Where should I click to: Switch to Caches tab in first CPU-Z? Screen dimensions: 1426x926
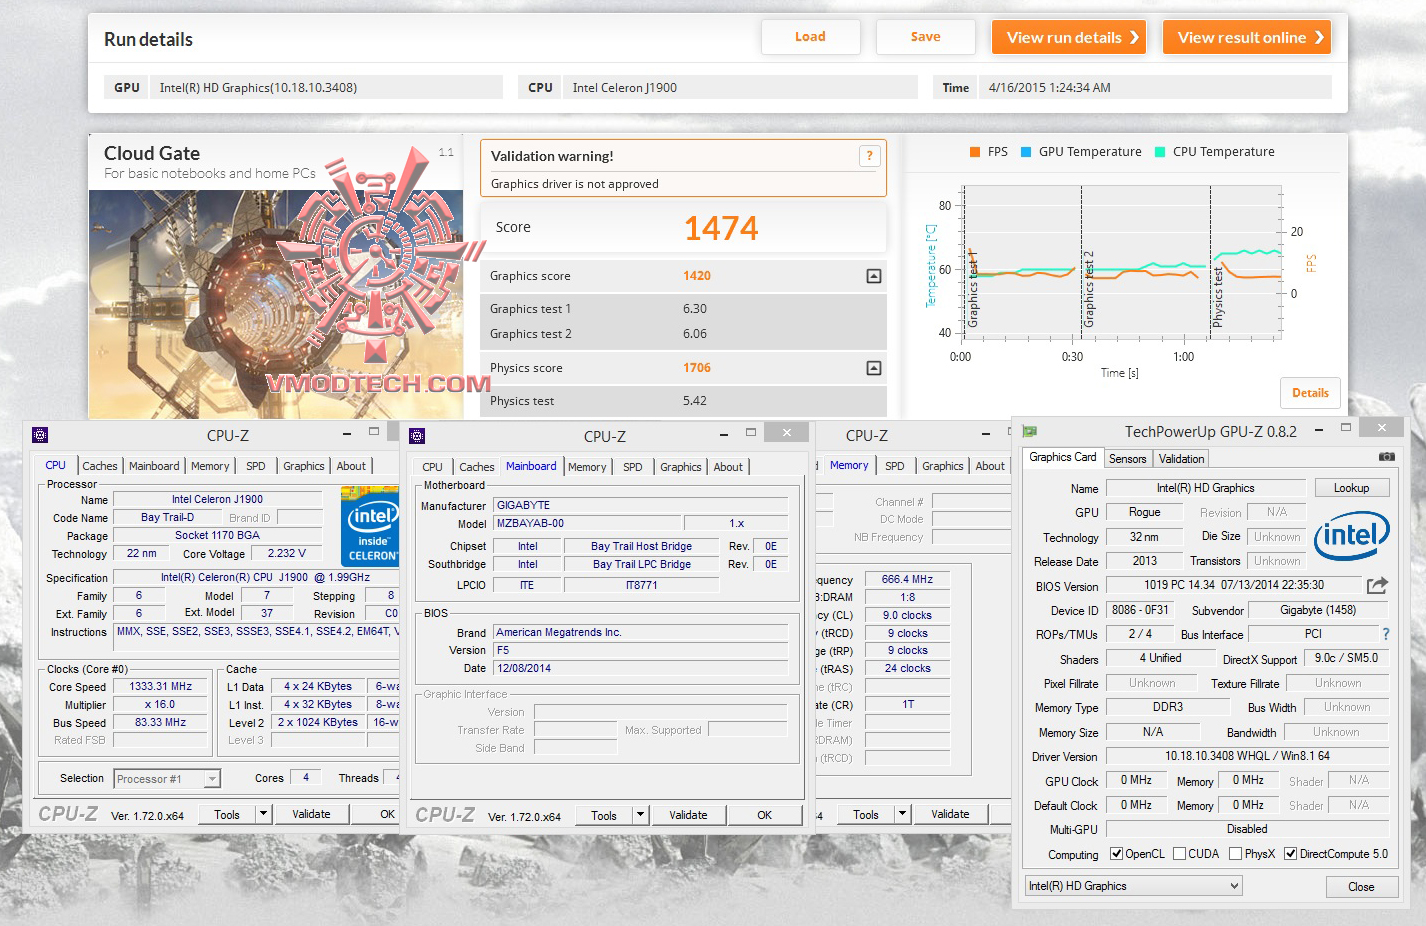coord(99,466)
